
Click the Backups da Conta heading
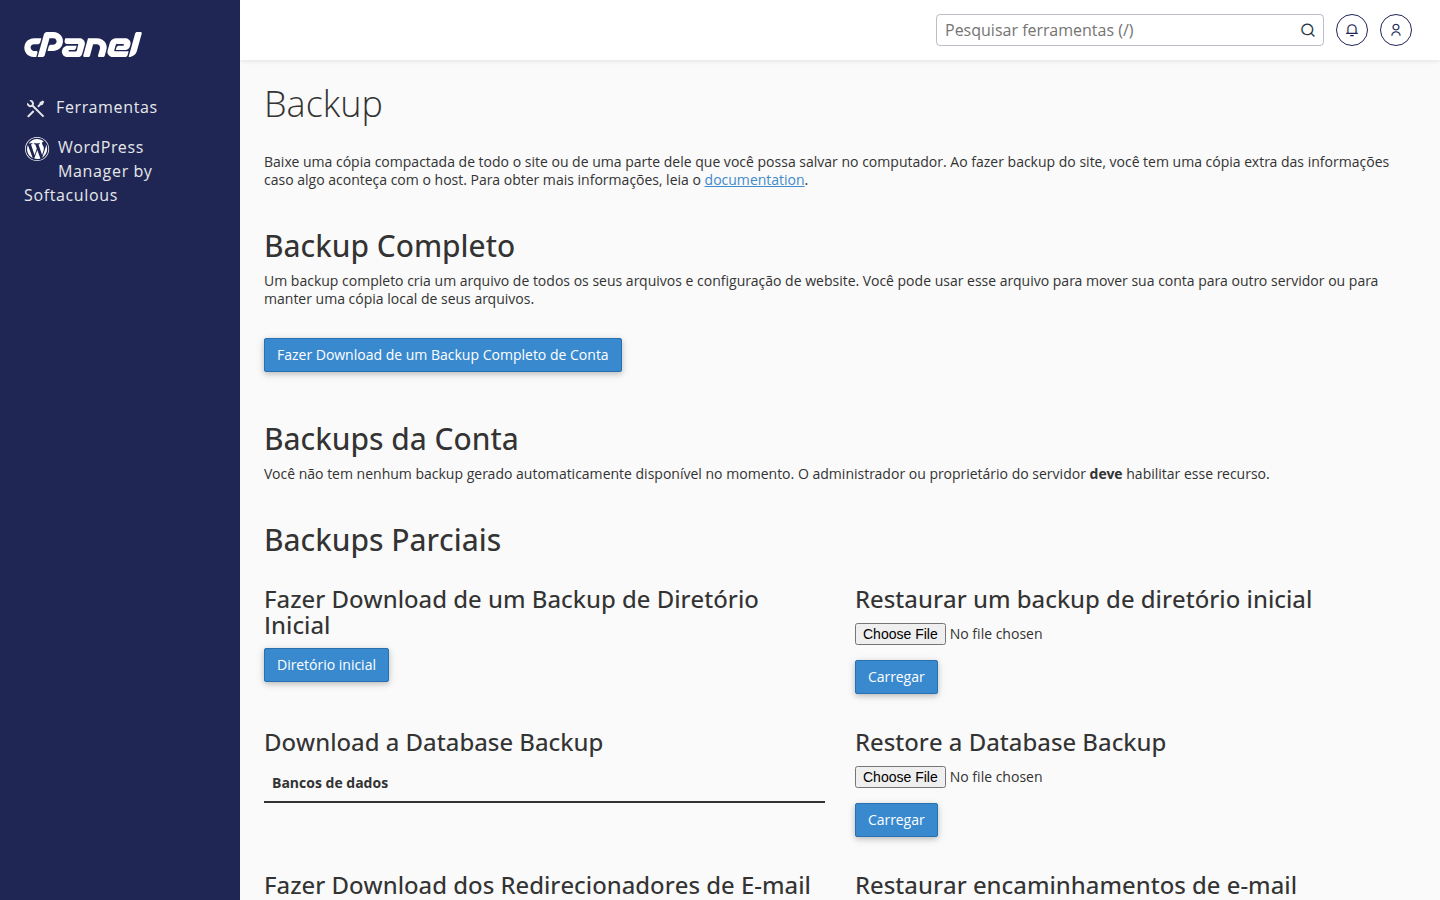coord(391,439)
